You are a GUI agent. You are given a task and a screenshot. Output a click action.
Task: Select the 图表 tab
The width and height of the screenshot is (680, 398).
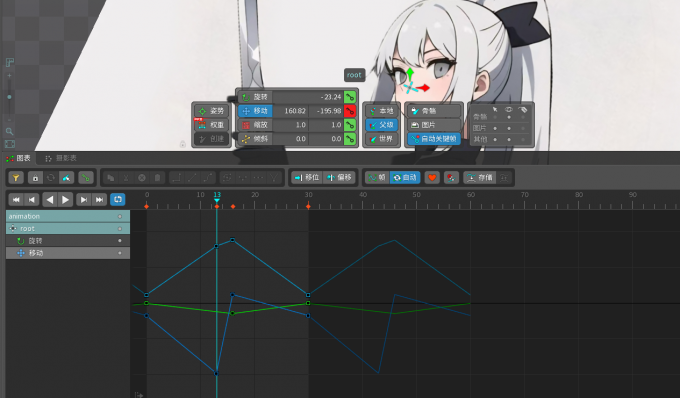tap(19, 158)
